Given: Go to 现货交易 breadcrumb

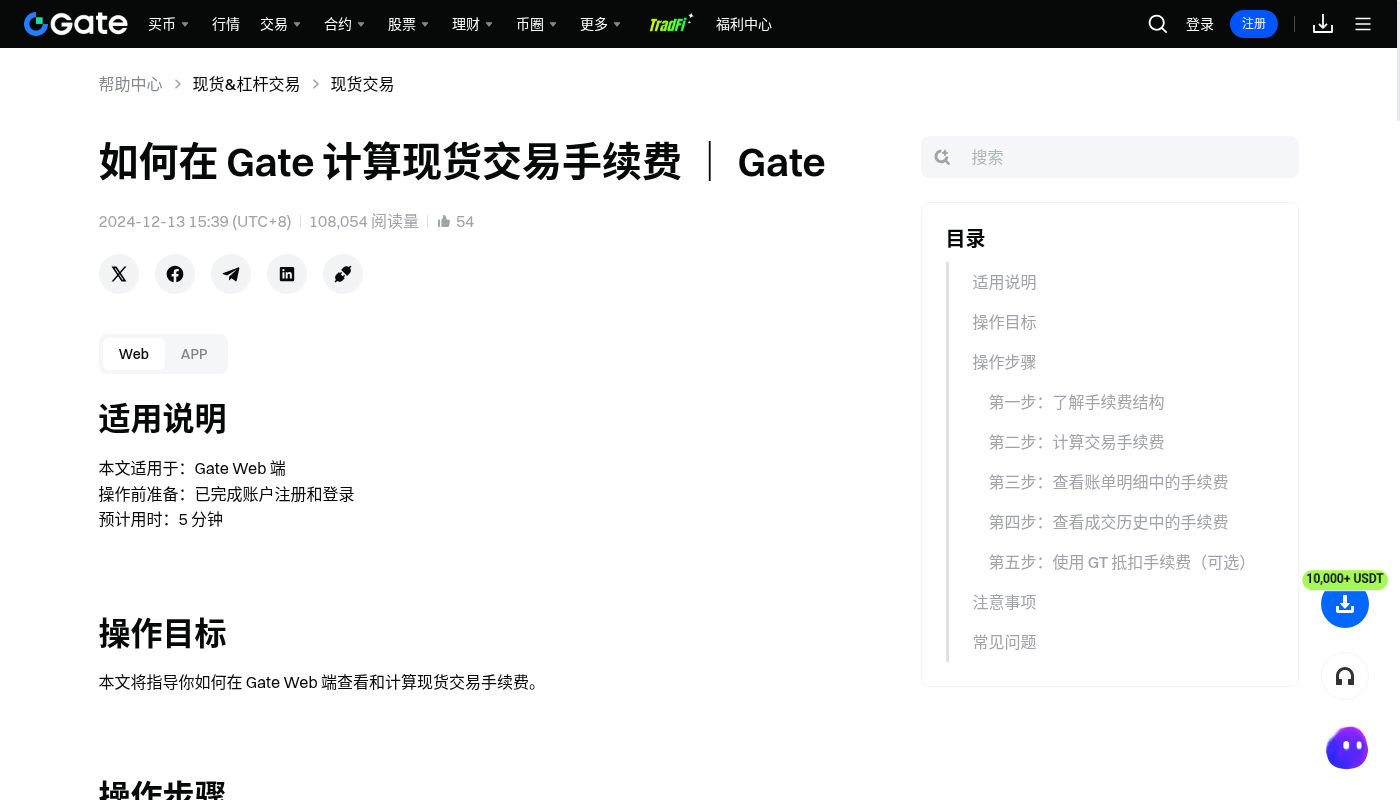Looking at the screenshot, I should (x=362, y=84).
